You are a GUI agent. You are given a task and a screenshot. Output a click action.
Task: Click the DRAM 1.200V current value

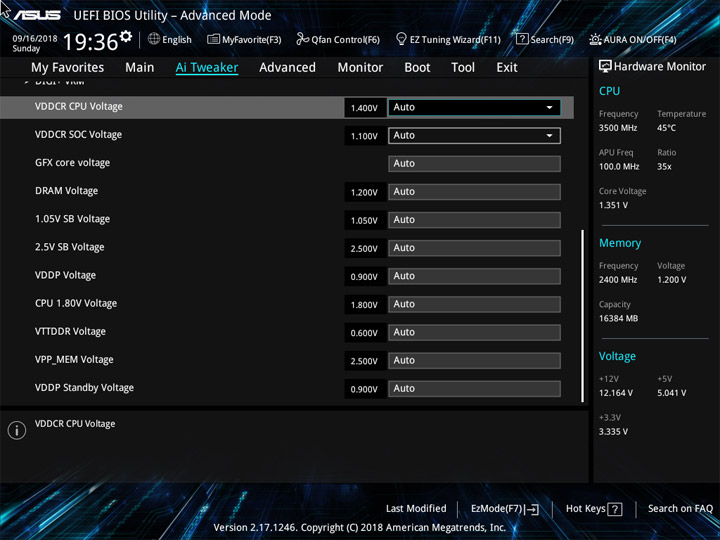365,192
